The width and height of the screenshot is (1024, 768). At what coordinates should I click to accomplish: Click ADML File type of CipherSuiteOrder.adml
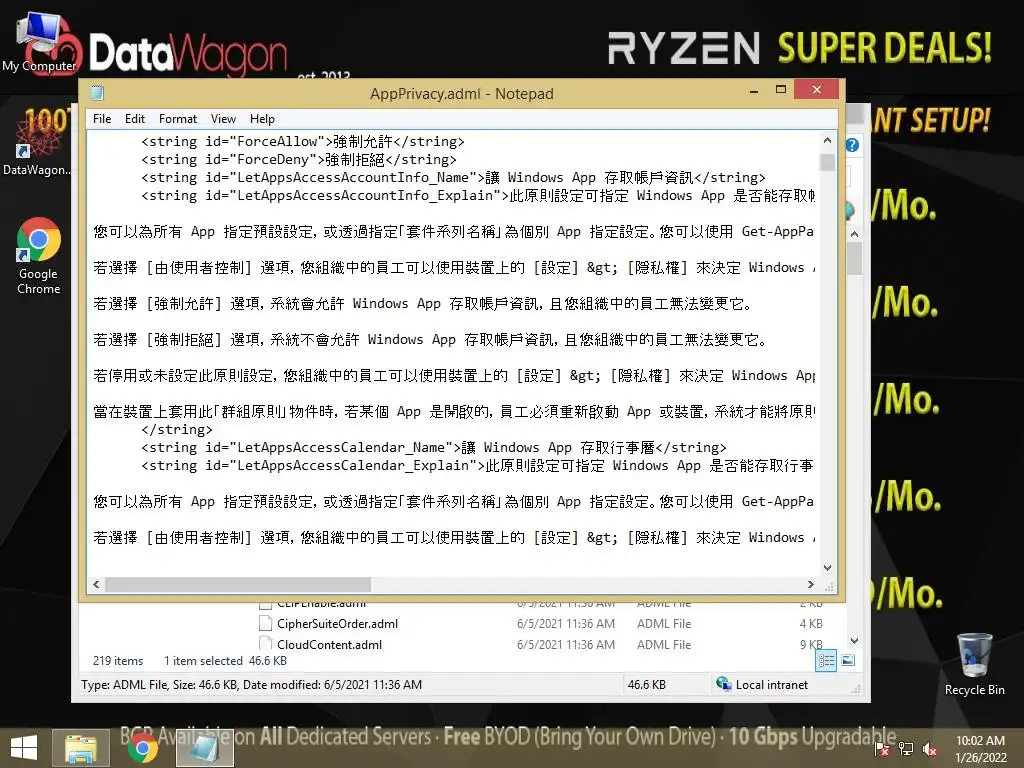point(664,624)
